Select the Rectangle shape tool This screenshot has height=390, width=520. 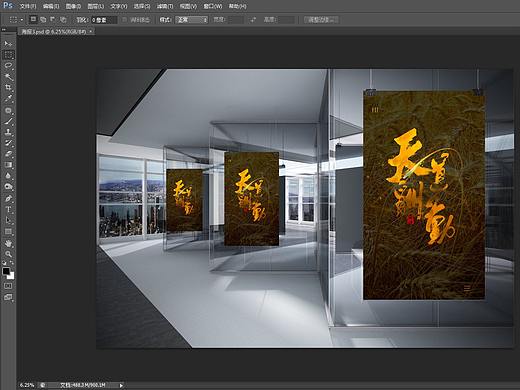point(8,232)
